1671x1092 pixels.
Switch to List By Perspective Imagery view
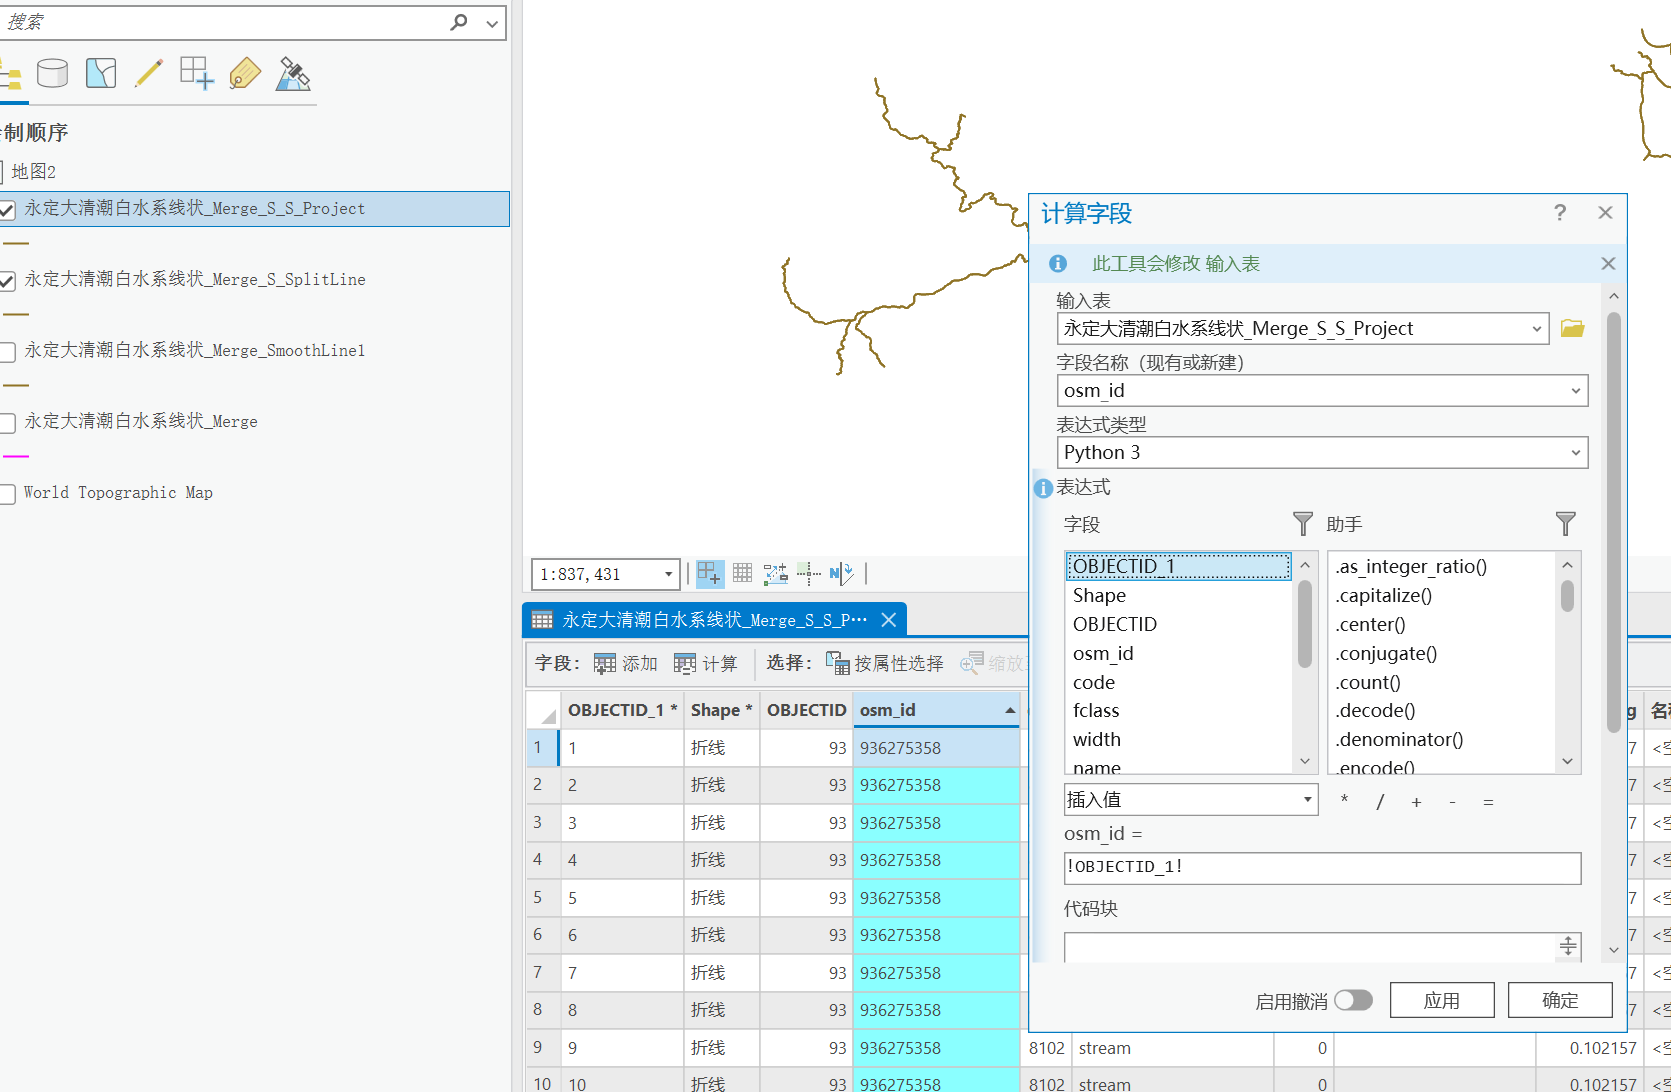pyautogui.click(x=293, y=73)
